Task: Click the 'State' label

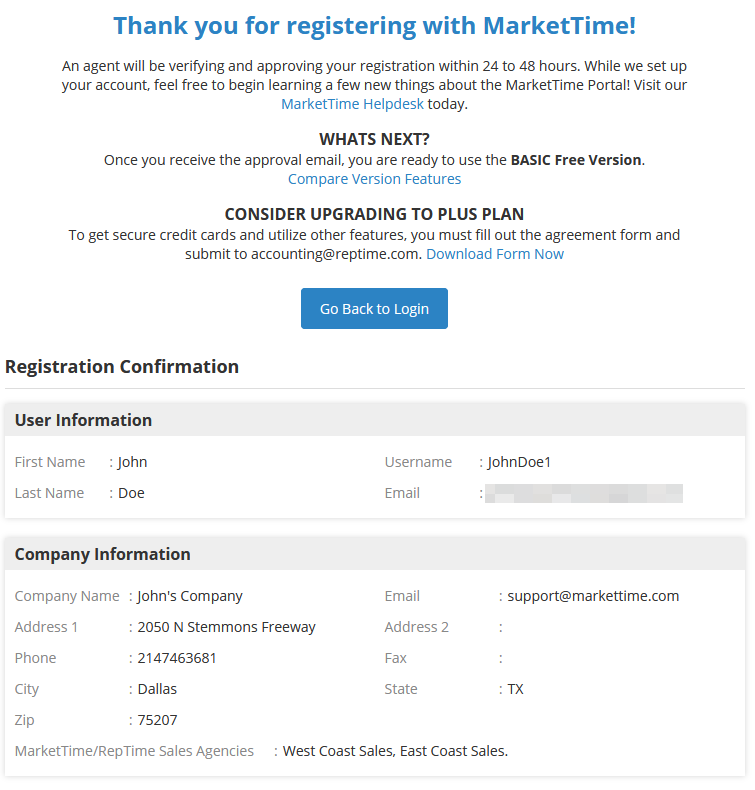Action: [401, 689]
